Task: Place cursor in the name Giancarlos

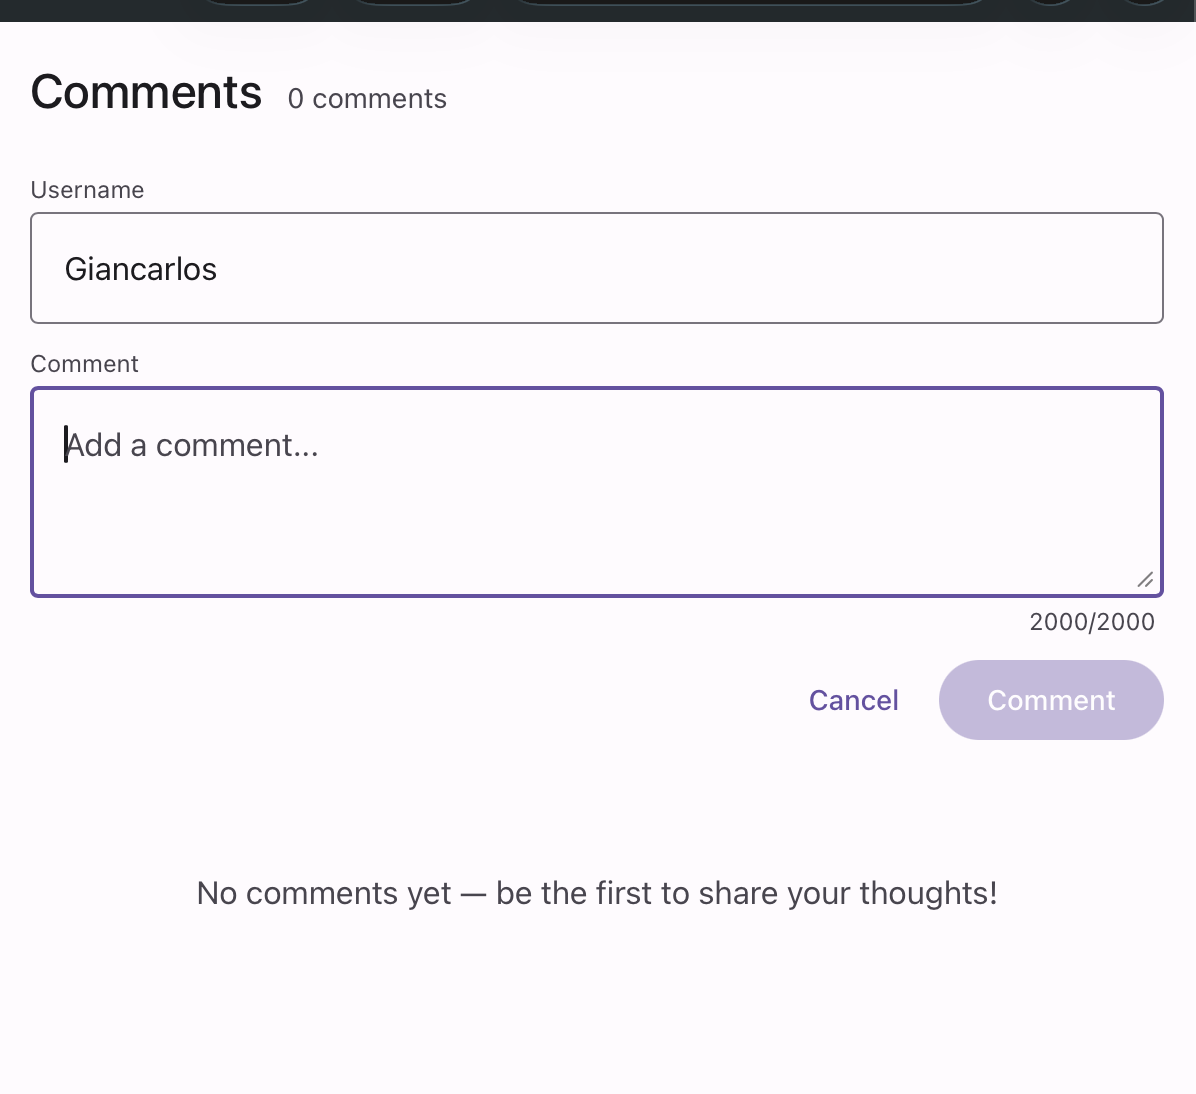Action: pos(140,269)
